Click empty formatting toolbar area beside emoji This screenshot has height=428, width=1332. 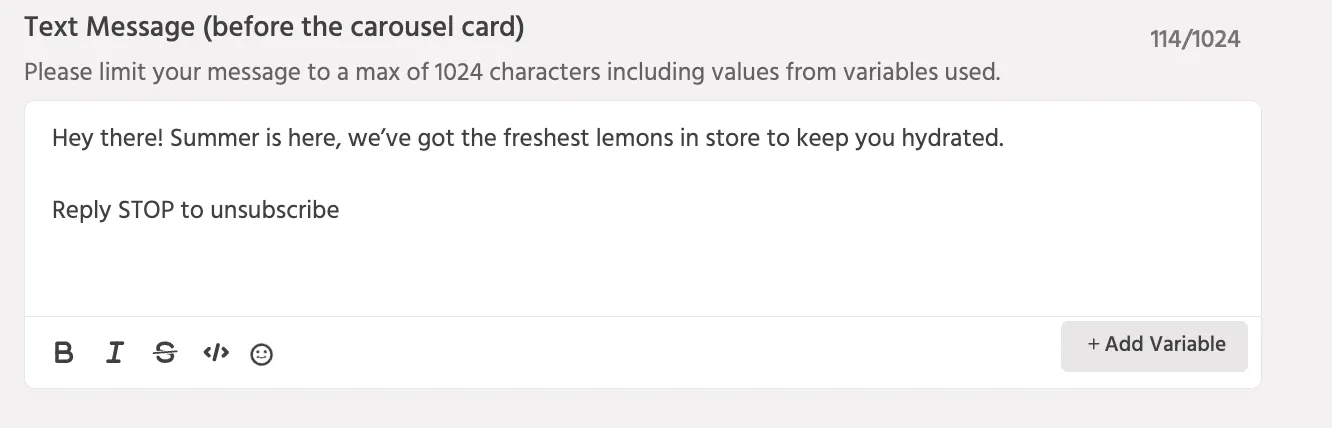tap(660, 352)
